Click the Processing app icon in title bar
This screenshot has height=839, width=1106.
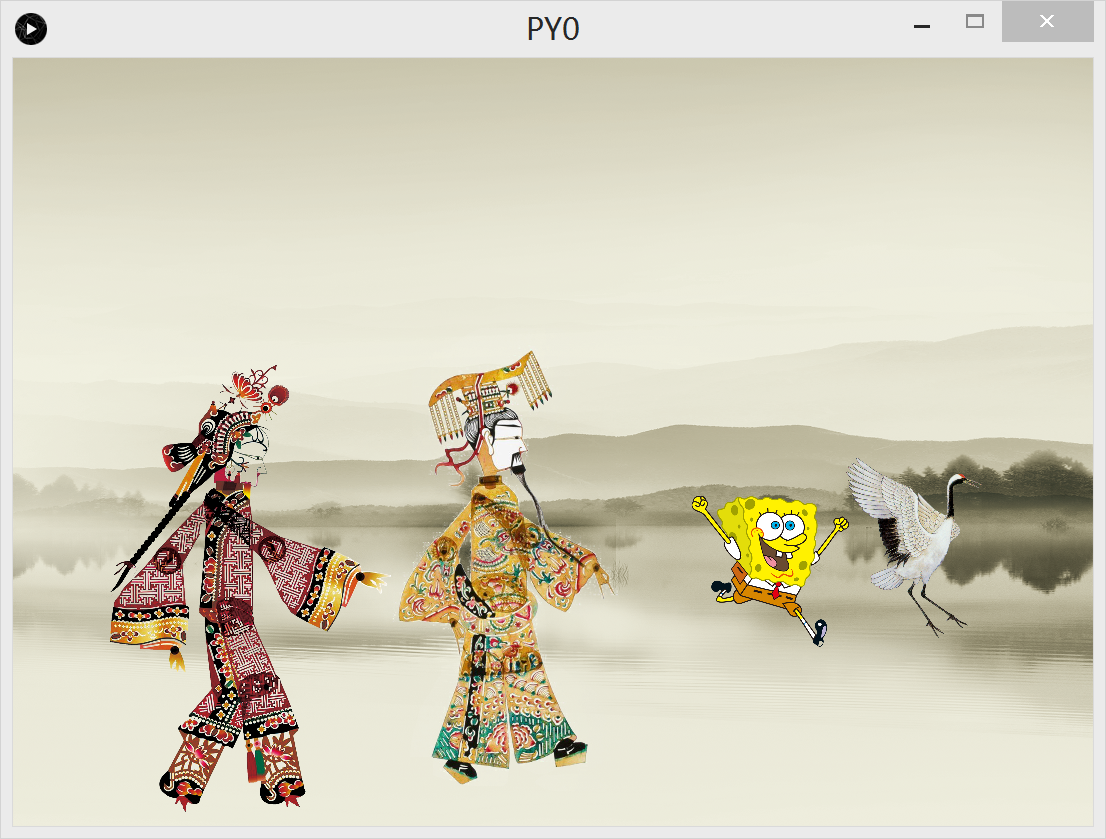31,29
